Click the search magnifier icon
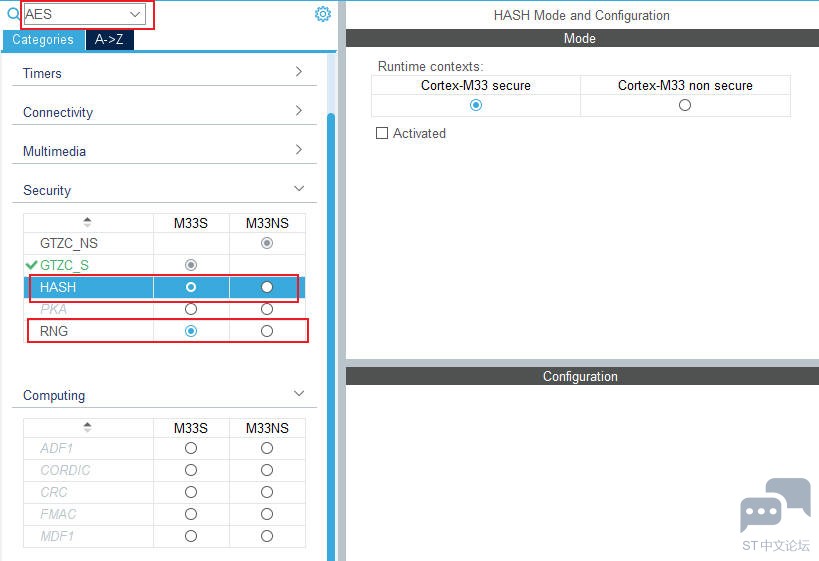This screenshot has width=819, height=561. 13,14
